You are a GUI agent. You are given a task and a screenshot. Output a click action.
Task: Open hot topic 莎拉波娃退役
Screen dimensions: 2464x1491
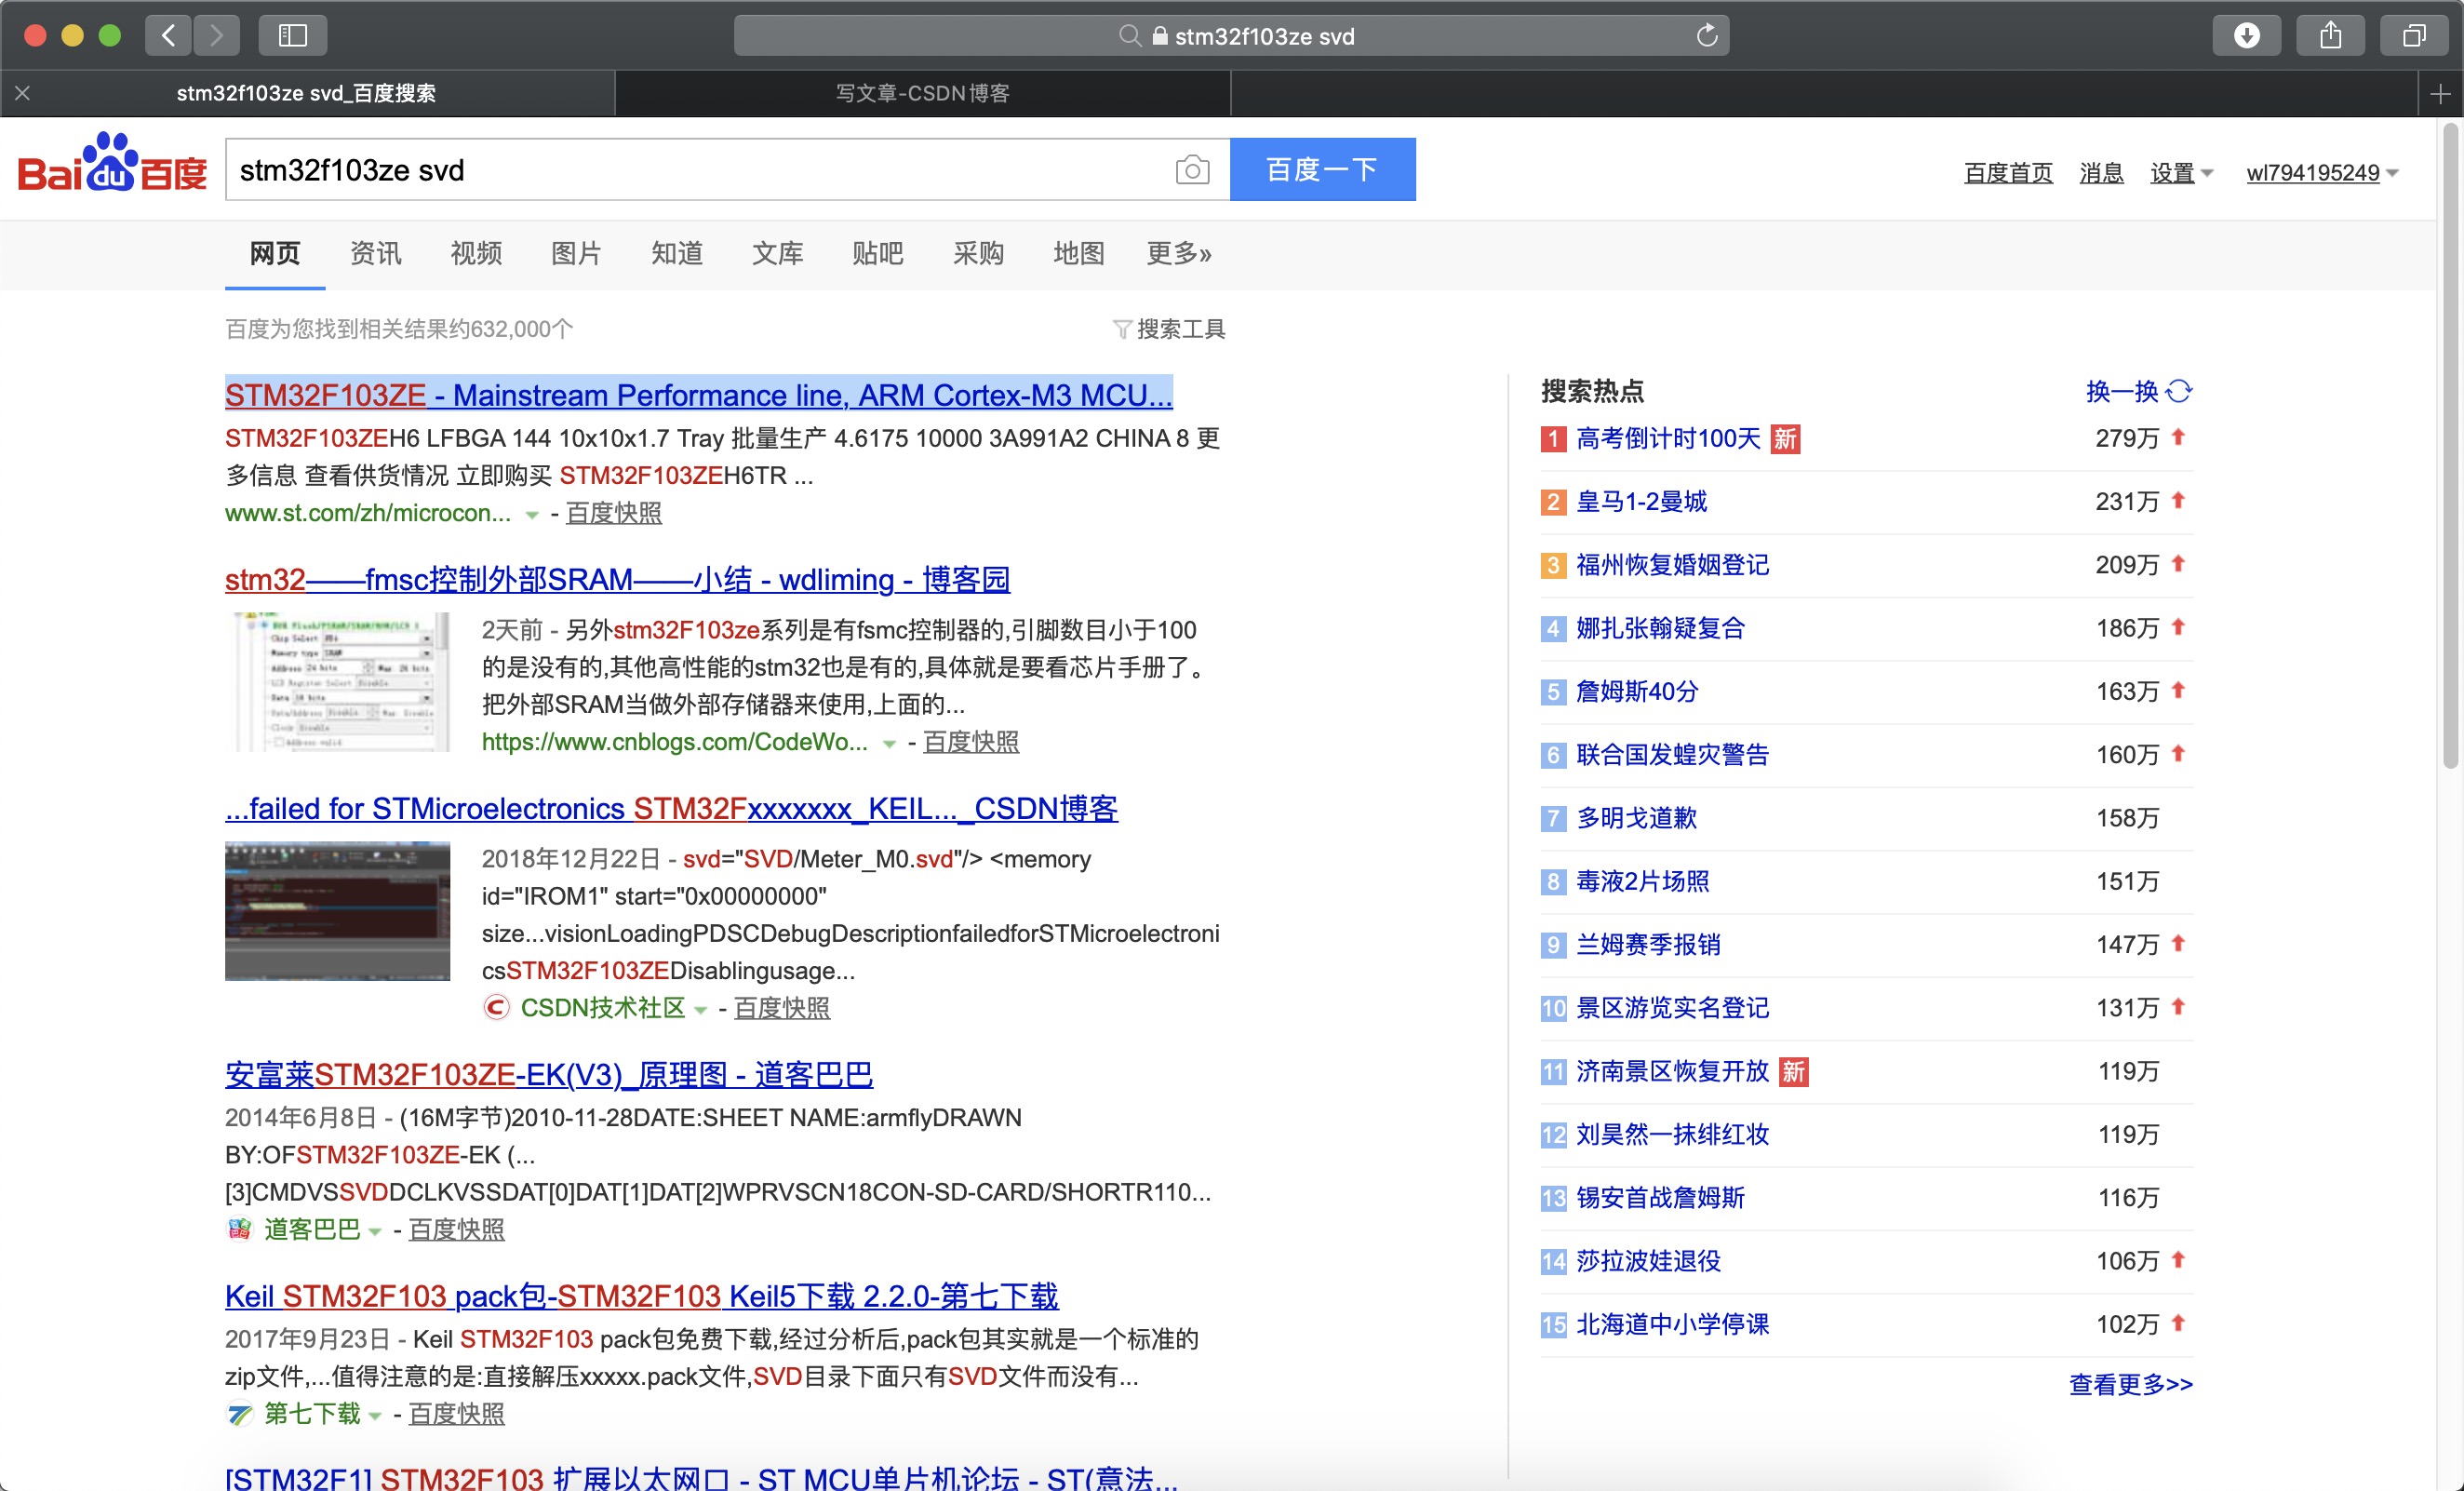pos(1648,1261)
